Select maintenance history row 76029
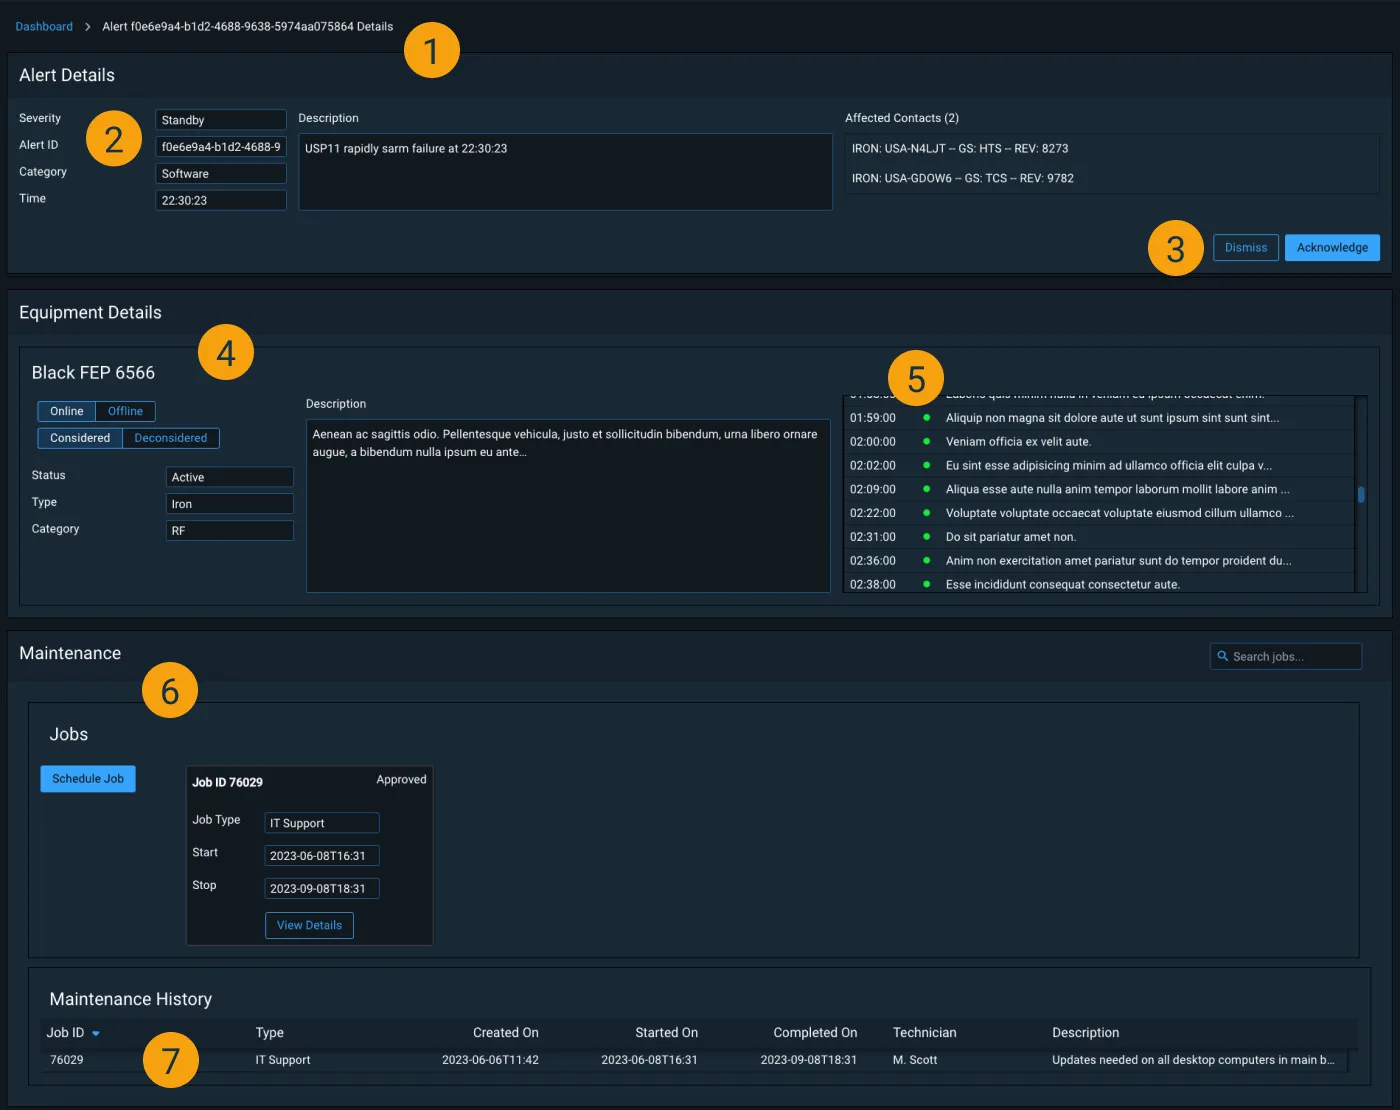Screen dimensions: 1400x1110 click(x=600, y=1059)
